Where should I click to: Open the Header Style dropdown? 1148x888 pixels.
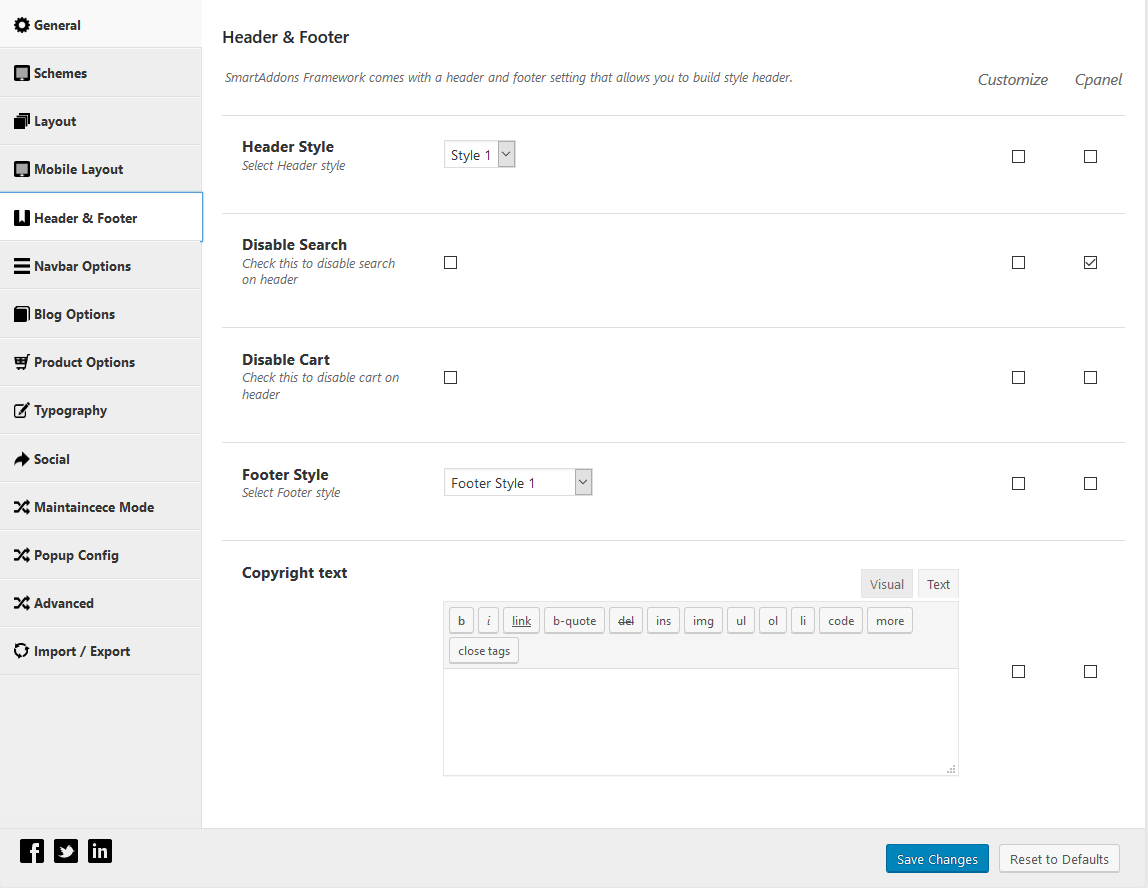coord(480,154)
